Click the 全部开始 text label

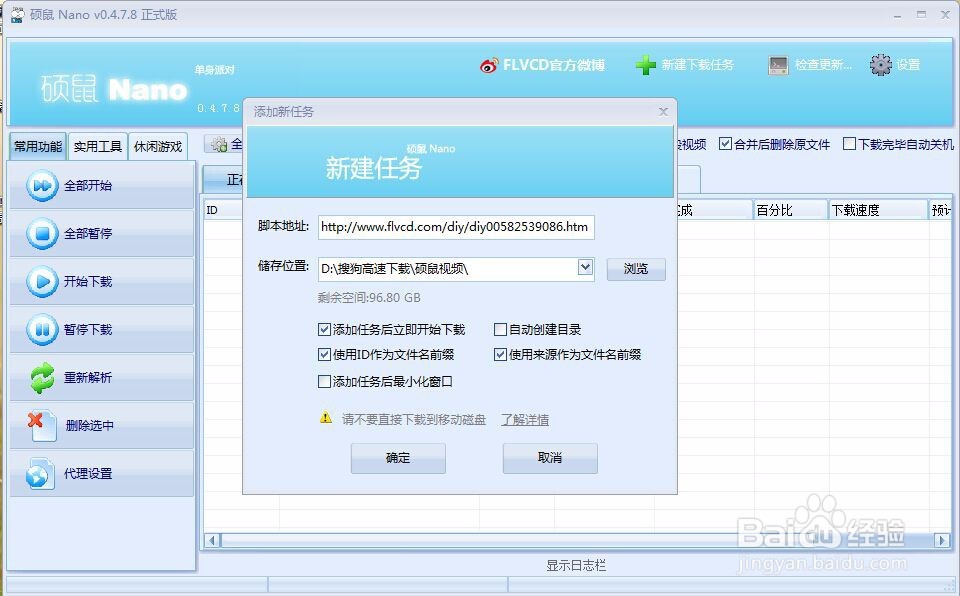[x=88, y=186]
